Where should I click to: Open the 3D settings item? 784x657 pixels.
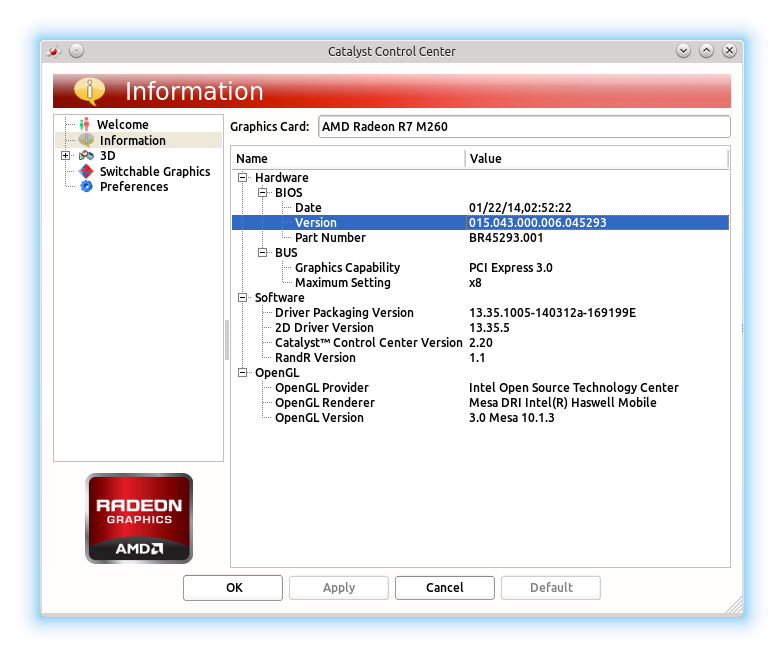[108, 156]
